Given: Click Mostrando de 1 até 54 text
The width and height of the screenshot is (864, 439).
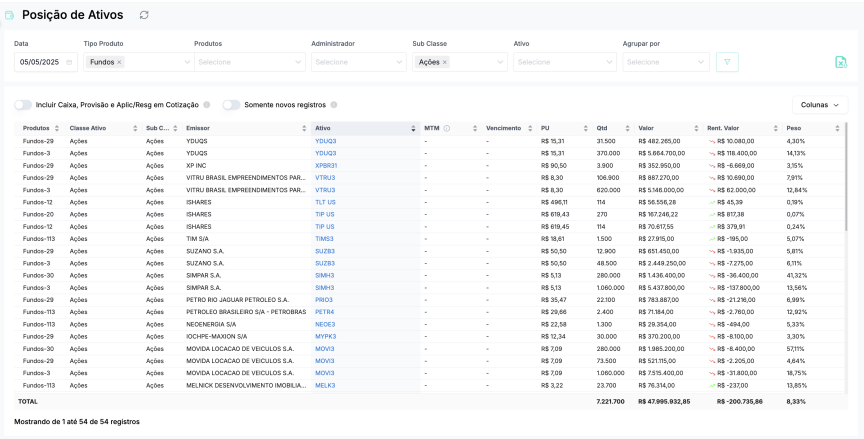Looking at the screenshot, I should point(77,422).
